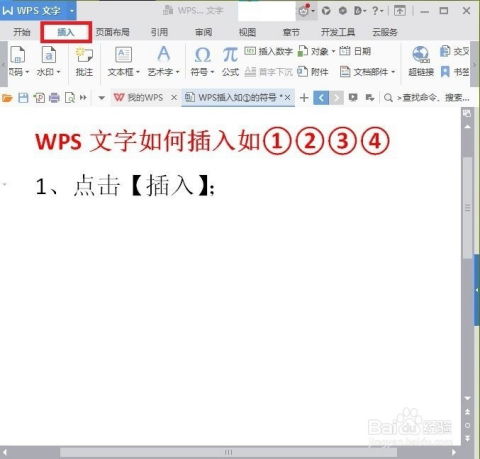Expand the arrow beside WPS 文字 title
Screen dimensions: 480x459
pyautogui.click(x=72, y=11)
